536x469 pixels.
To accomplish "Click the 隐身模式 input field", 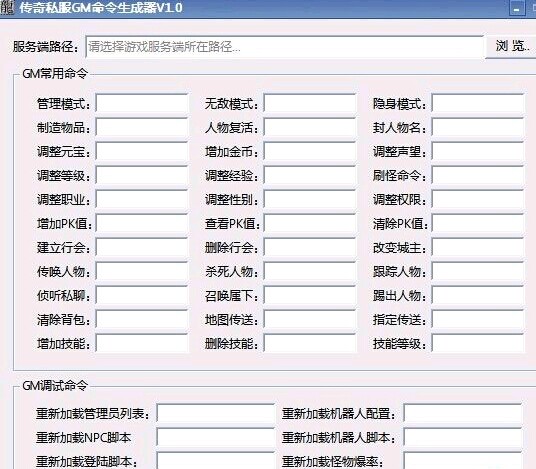I will click(478, 103).
